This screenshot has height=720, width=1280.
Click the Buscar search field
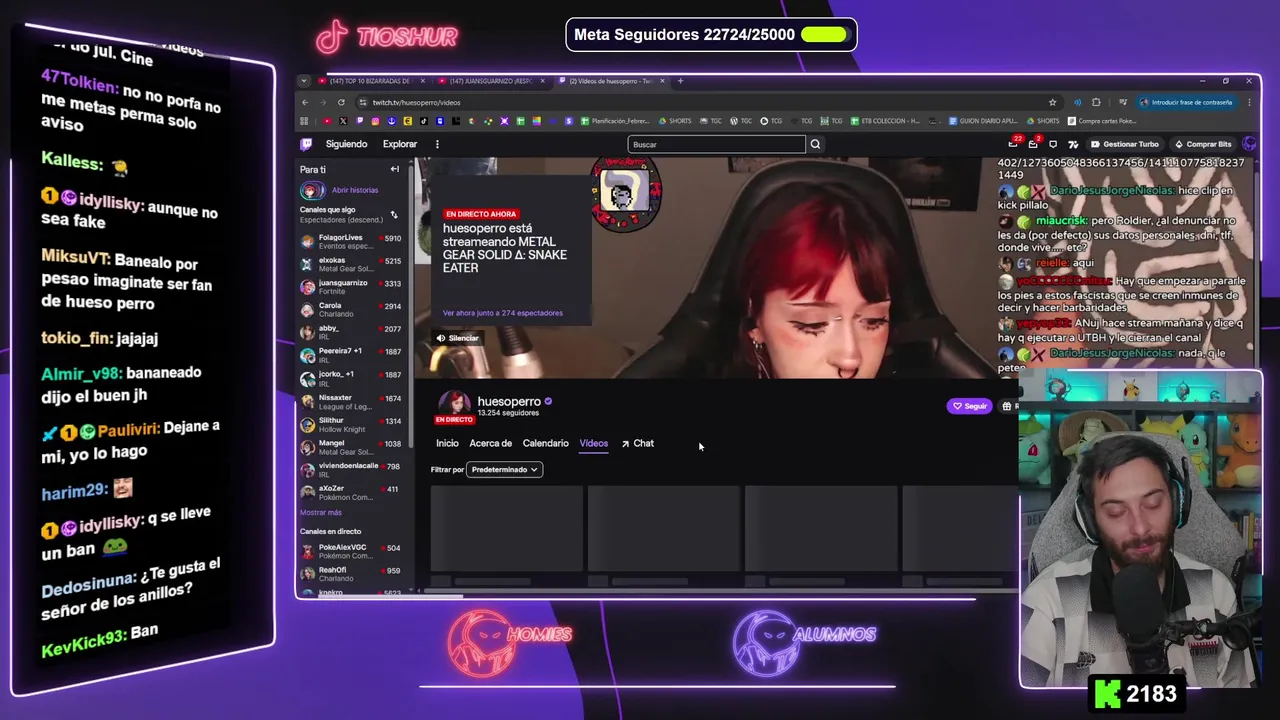716,144
